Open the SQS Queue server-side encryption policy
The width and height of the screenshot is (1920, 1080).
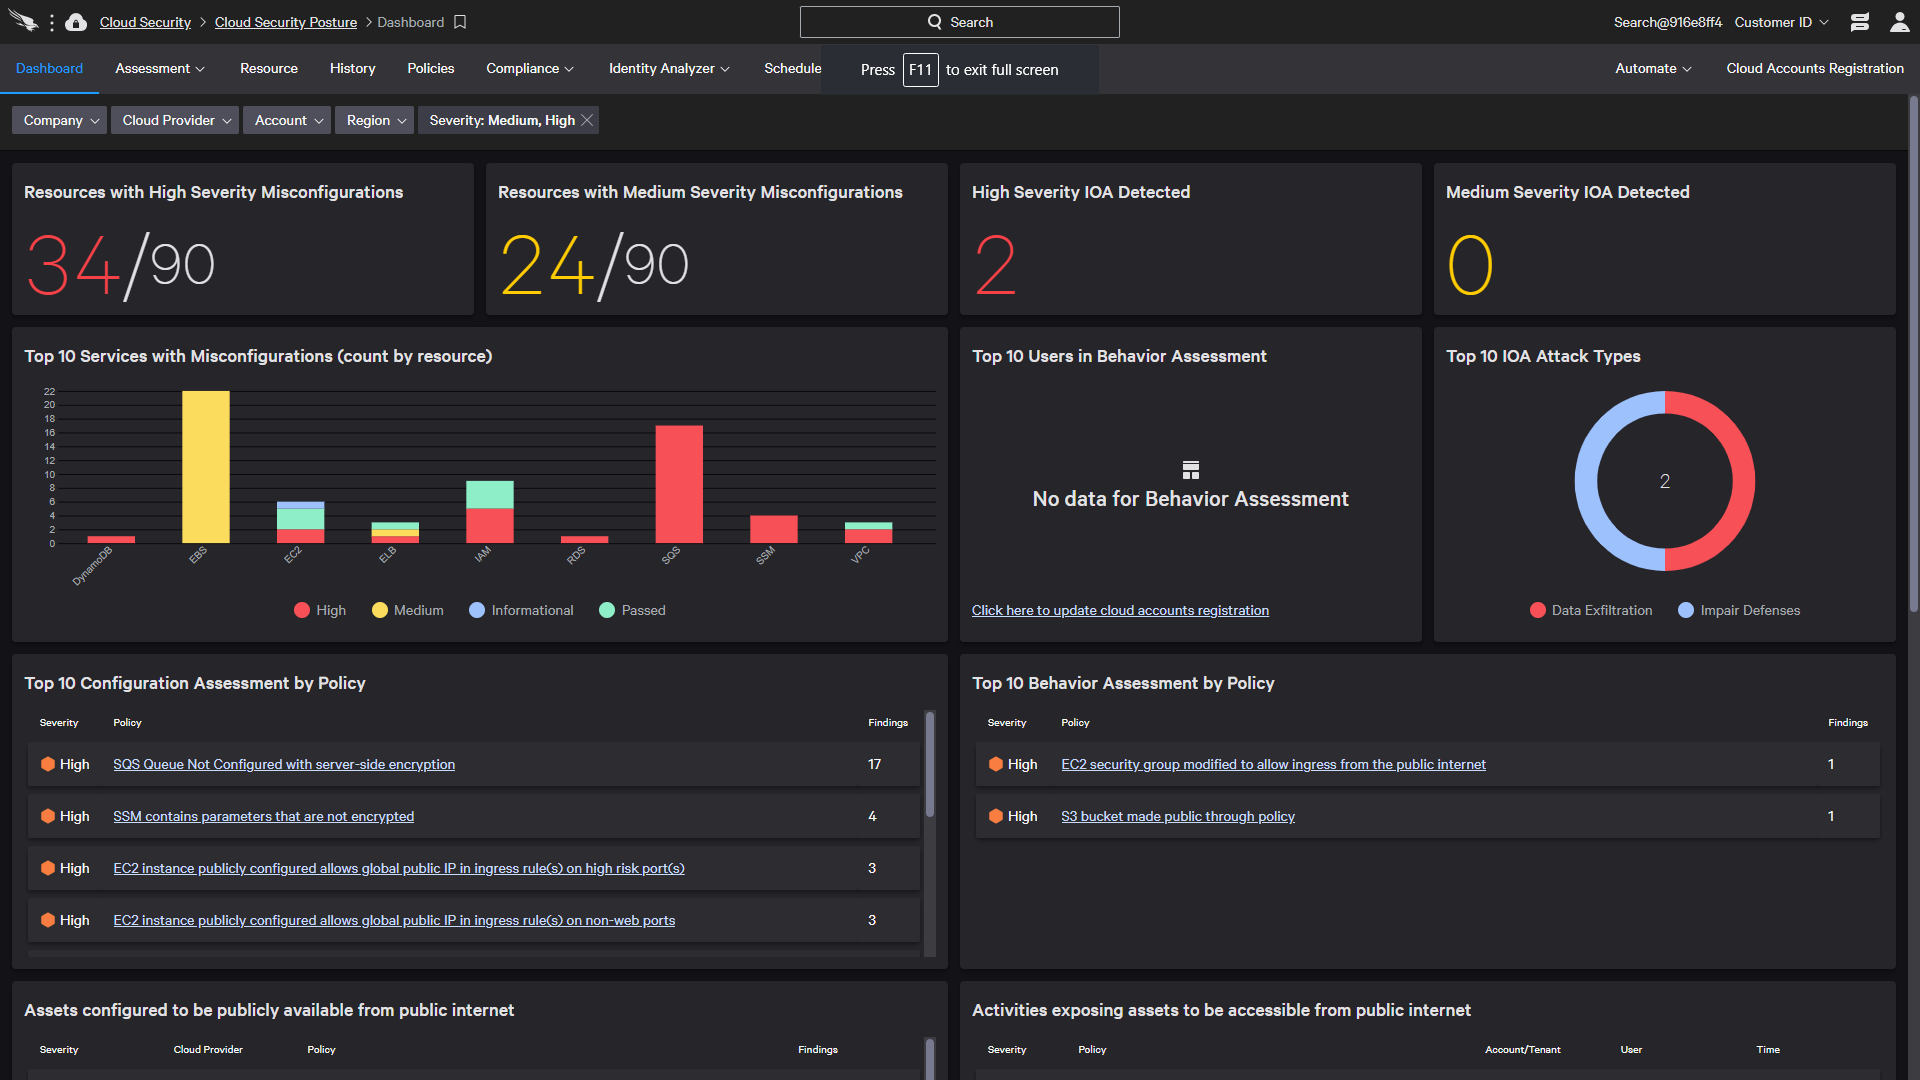tap(284, 764)
